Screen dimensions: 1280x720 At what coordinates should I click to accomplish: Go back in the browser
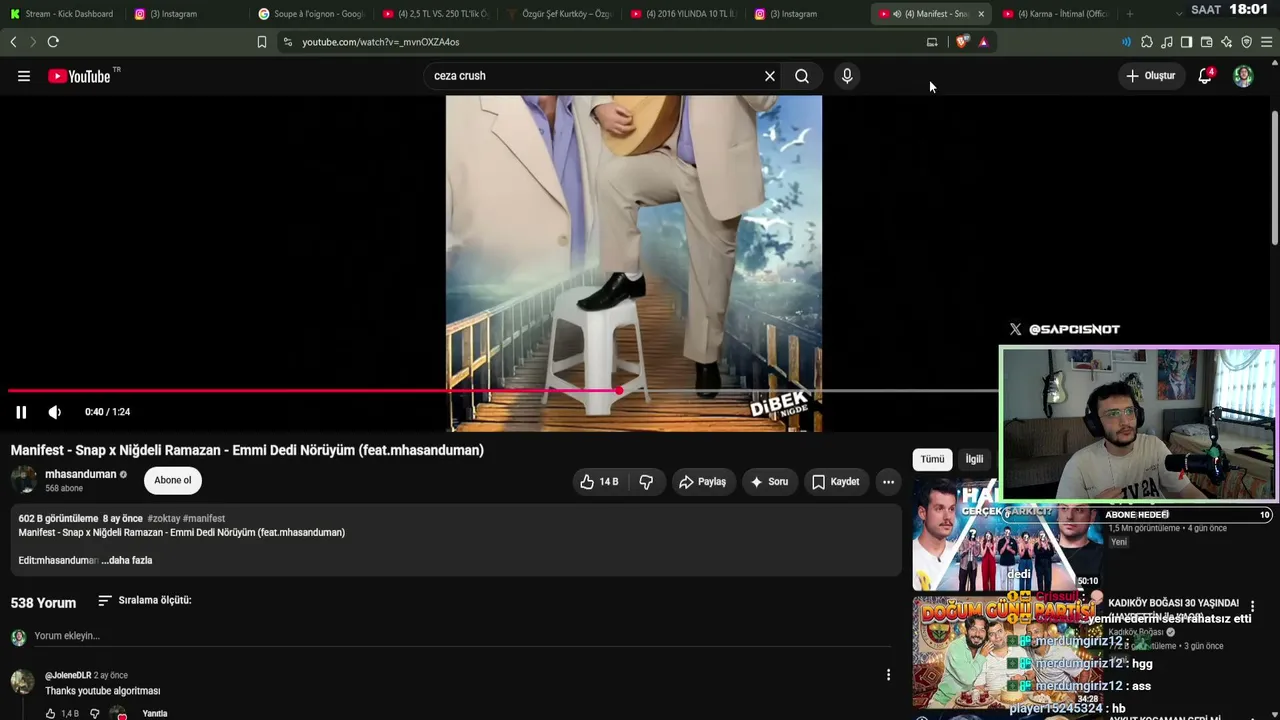(x=13, y=42)
